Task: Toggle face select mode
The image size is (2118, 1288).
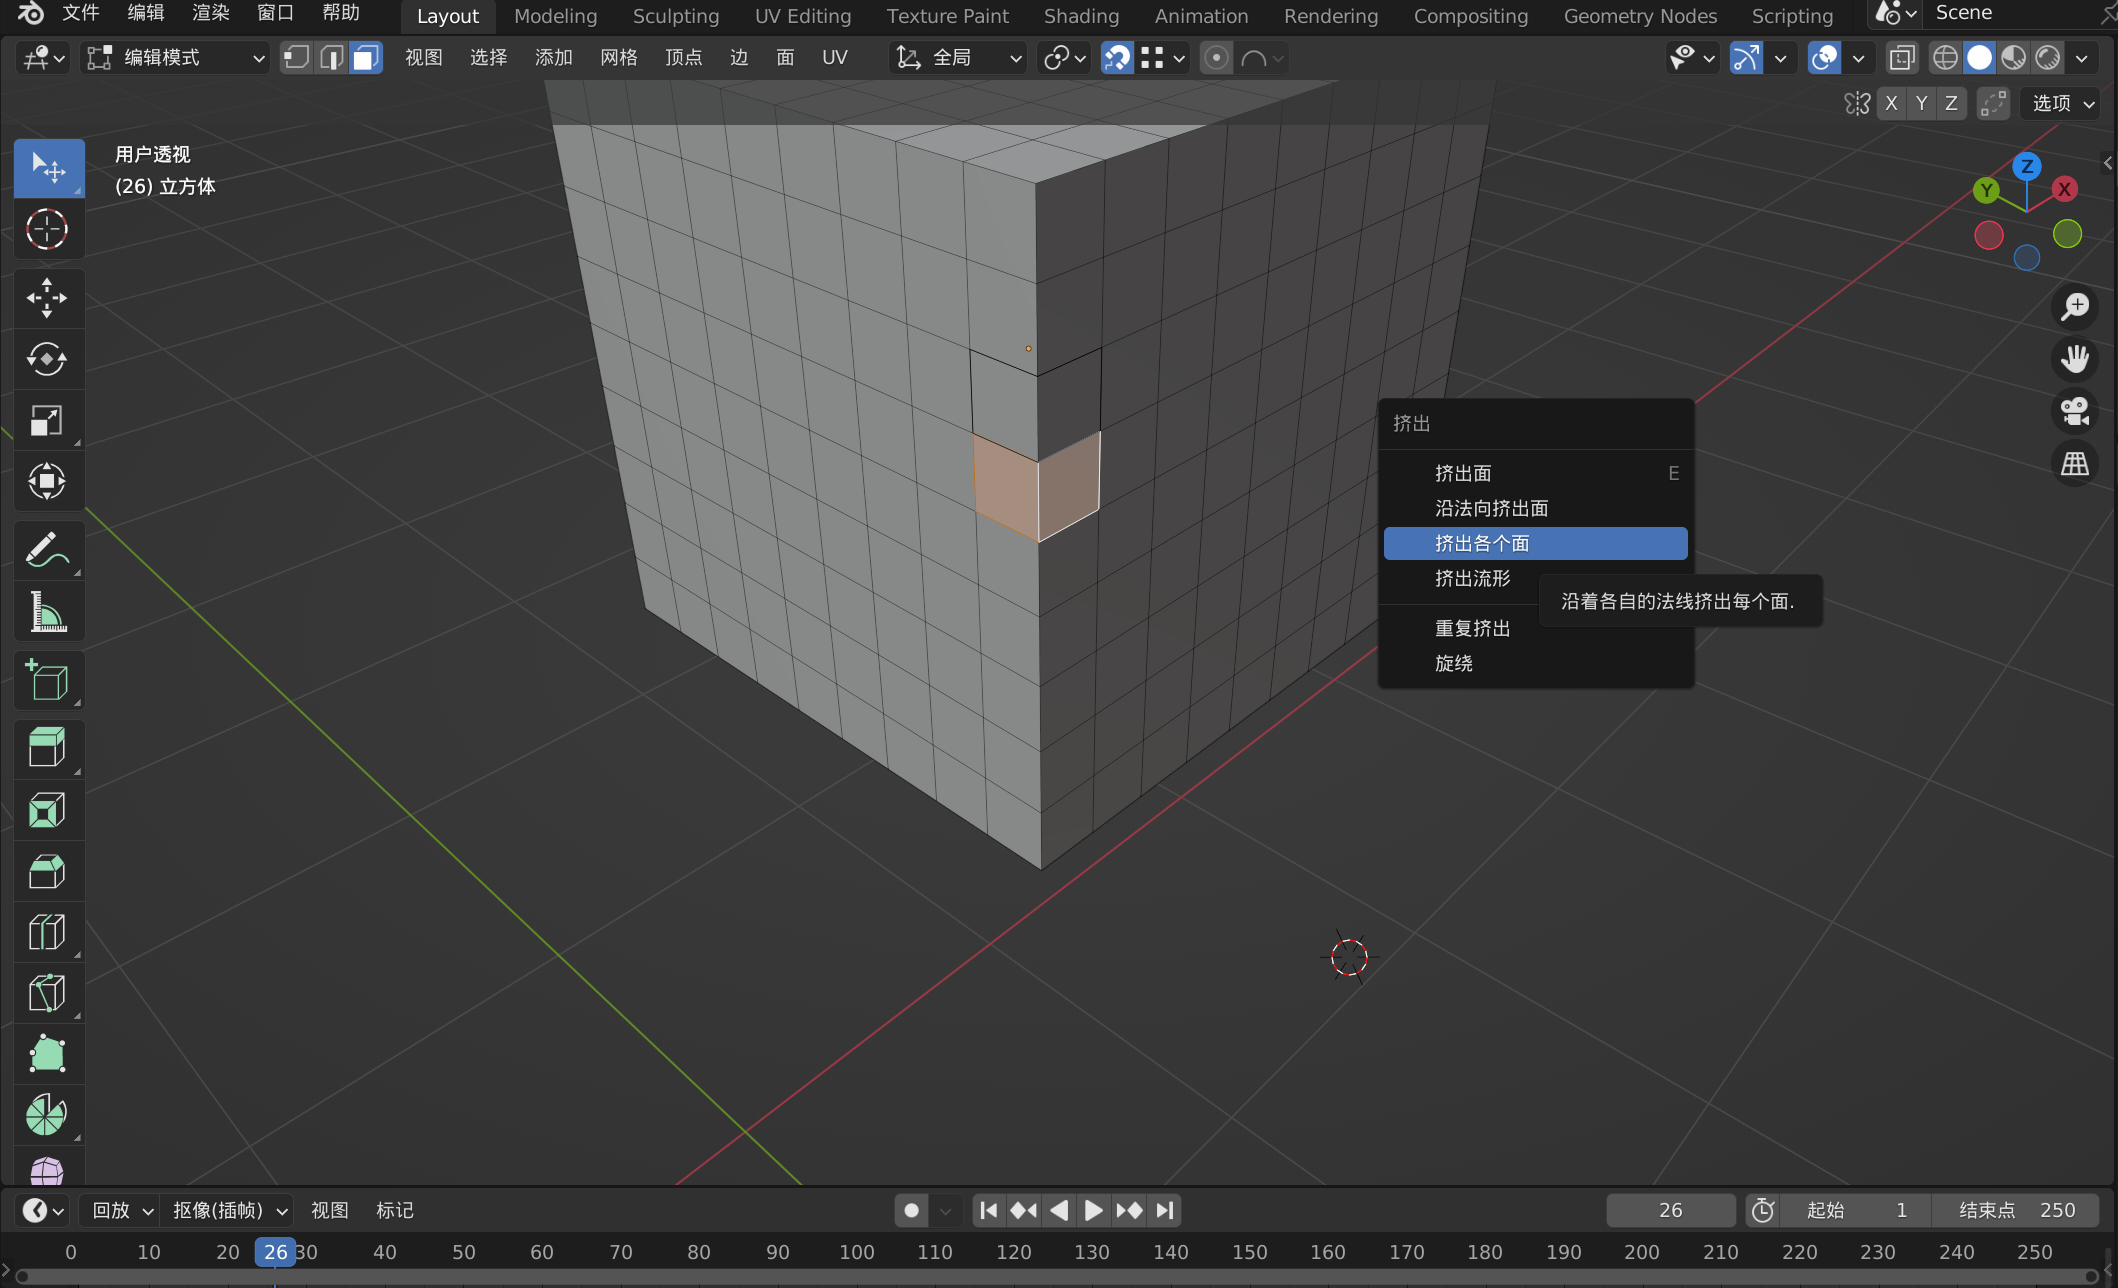Action: pos(365,58)
